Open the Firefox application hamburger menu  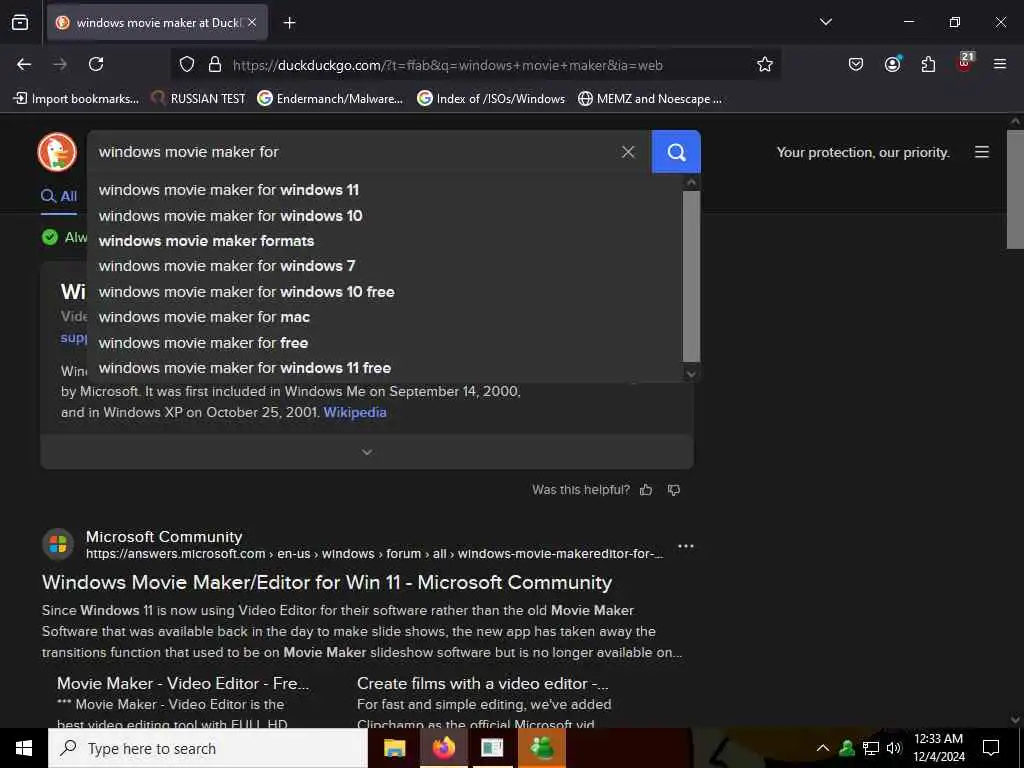[1000, 64]
